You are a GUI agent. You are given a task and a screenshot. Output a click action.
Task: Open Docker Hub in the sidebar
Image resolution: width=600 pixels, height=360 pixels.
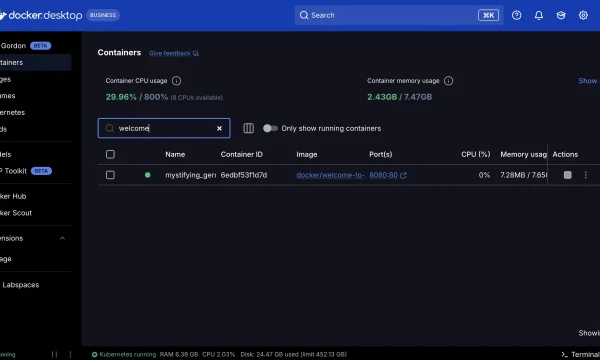(x=35, y=196)
